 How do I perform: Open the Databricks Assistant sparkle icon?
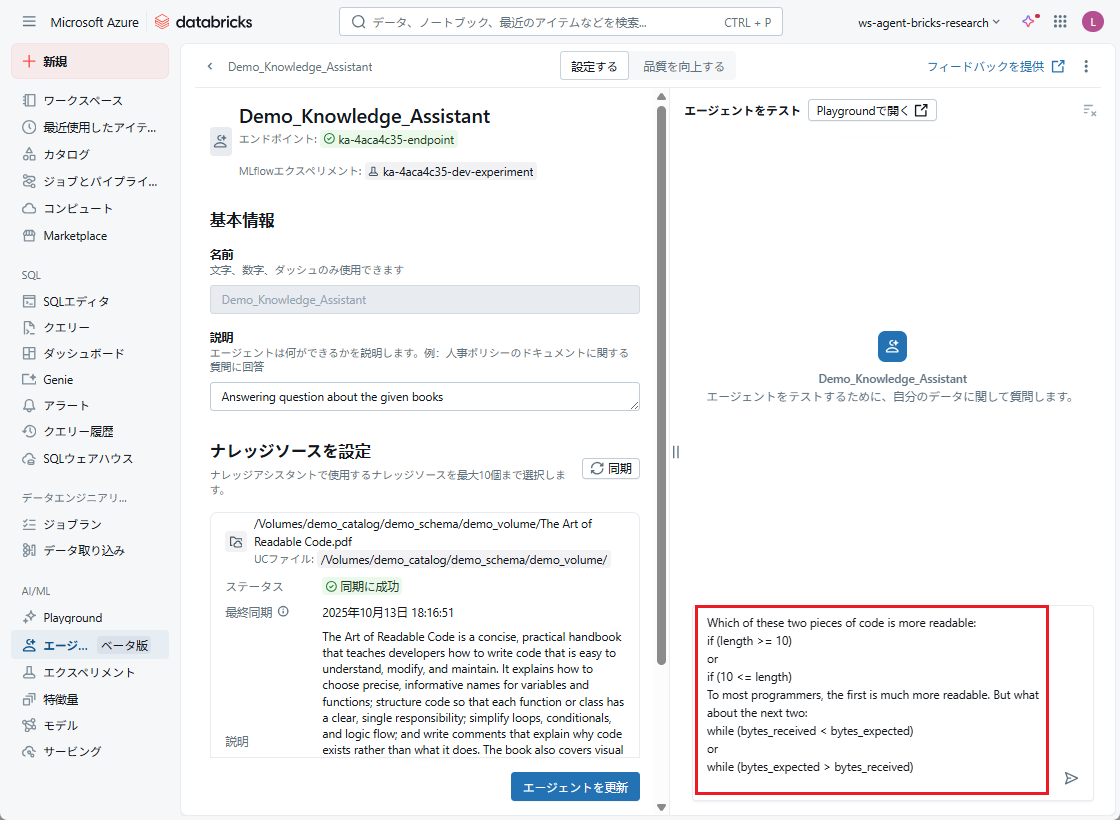point(1029,21)
